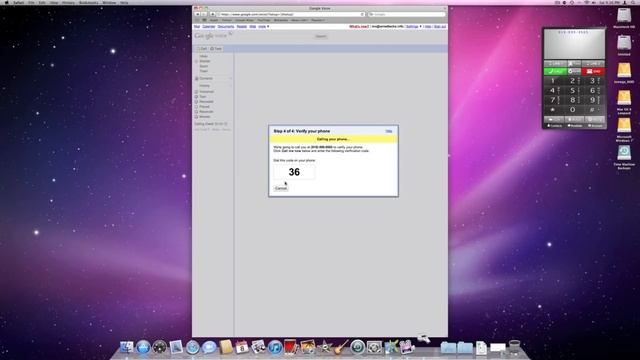Click Safari add bookmark plus button
640x360 pixels.
(x=213, y=14)
